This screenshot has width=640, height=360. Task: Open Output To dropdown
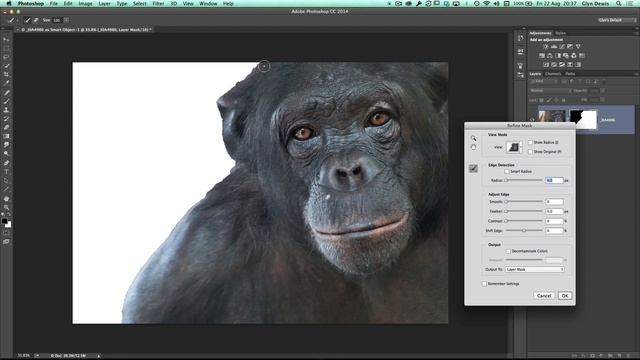point(535,269)
